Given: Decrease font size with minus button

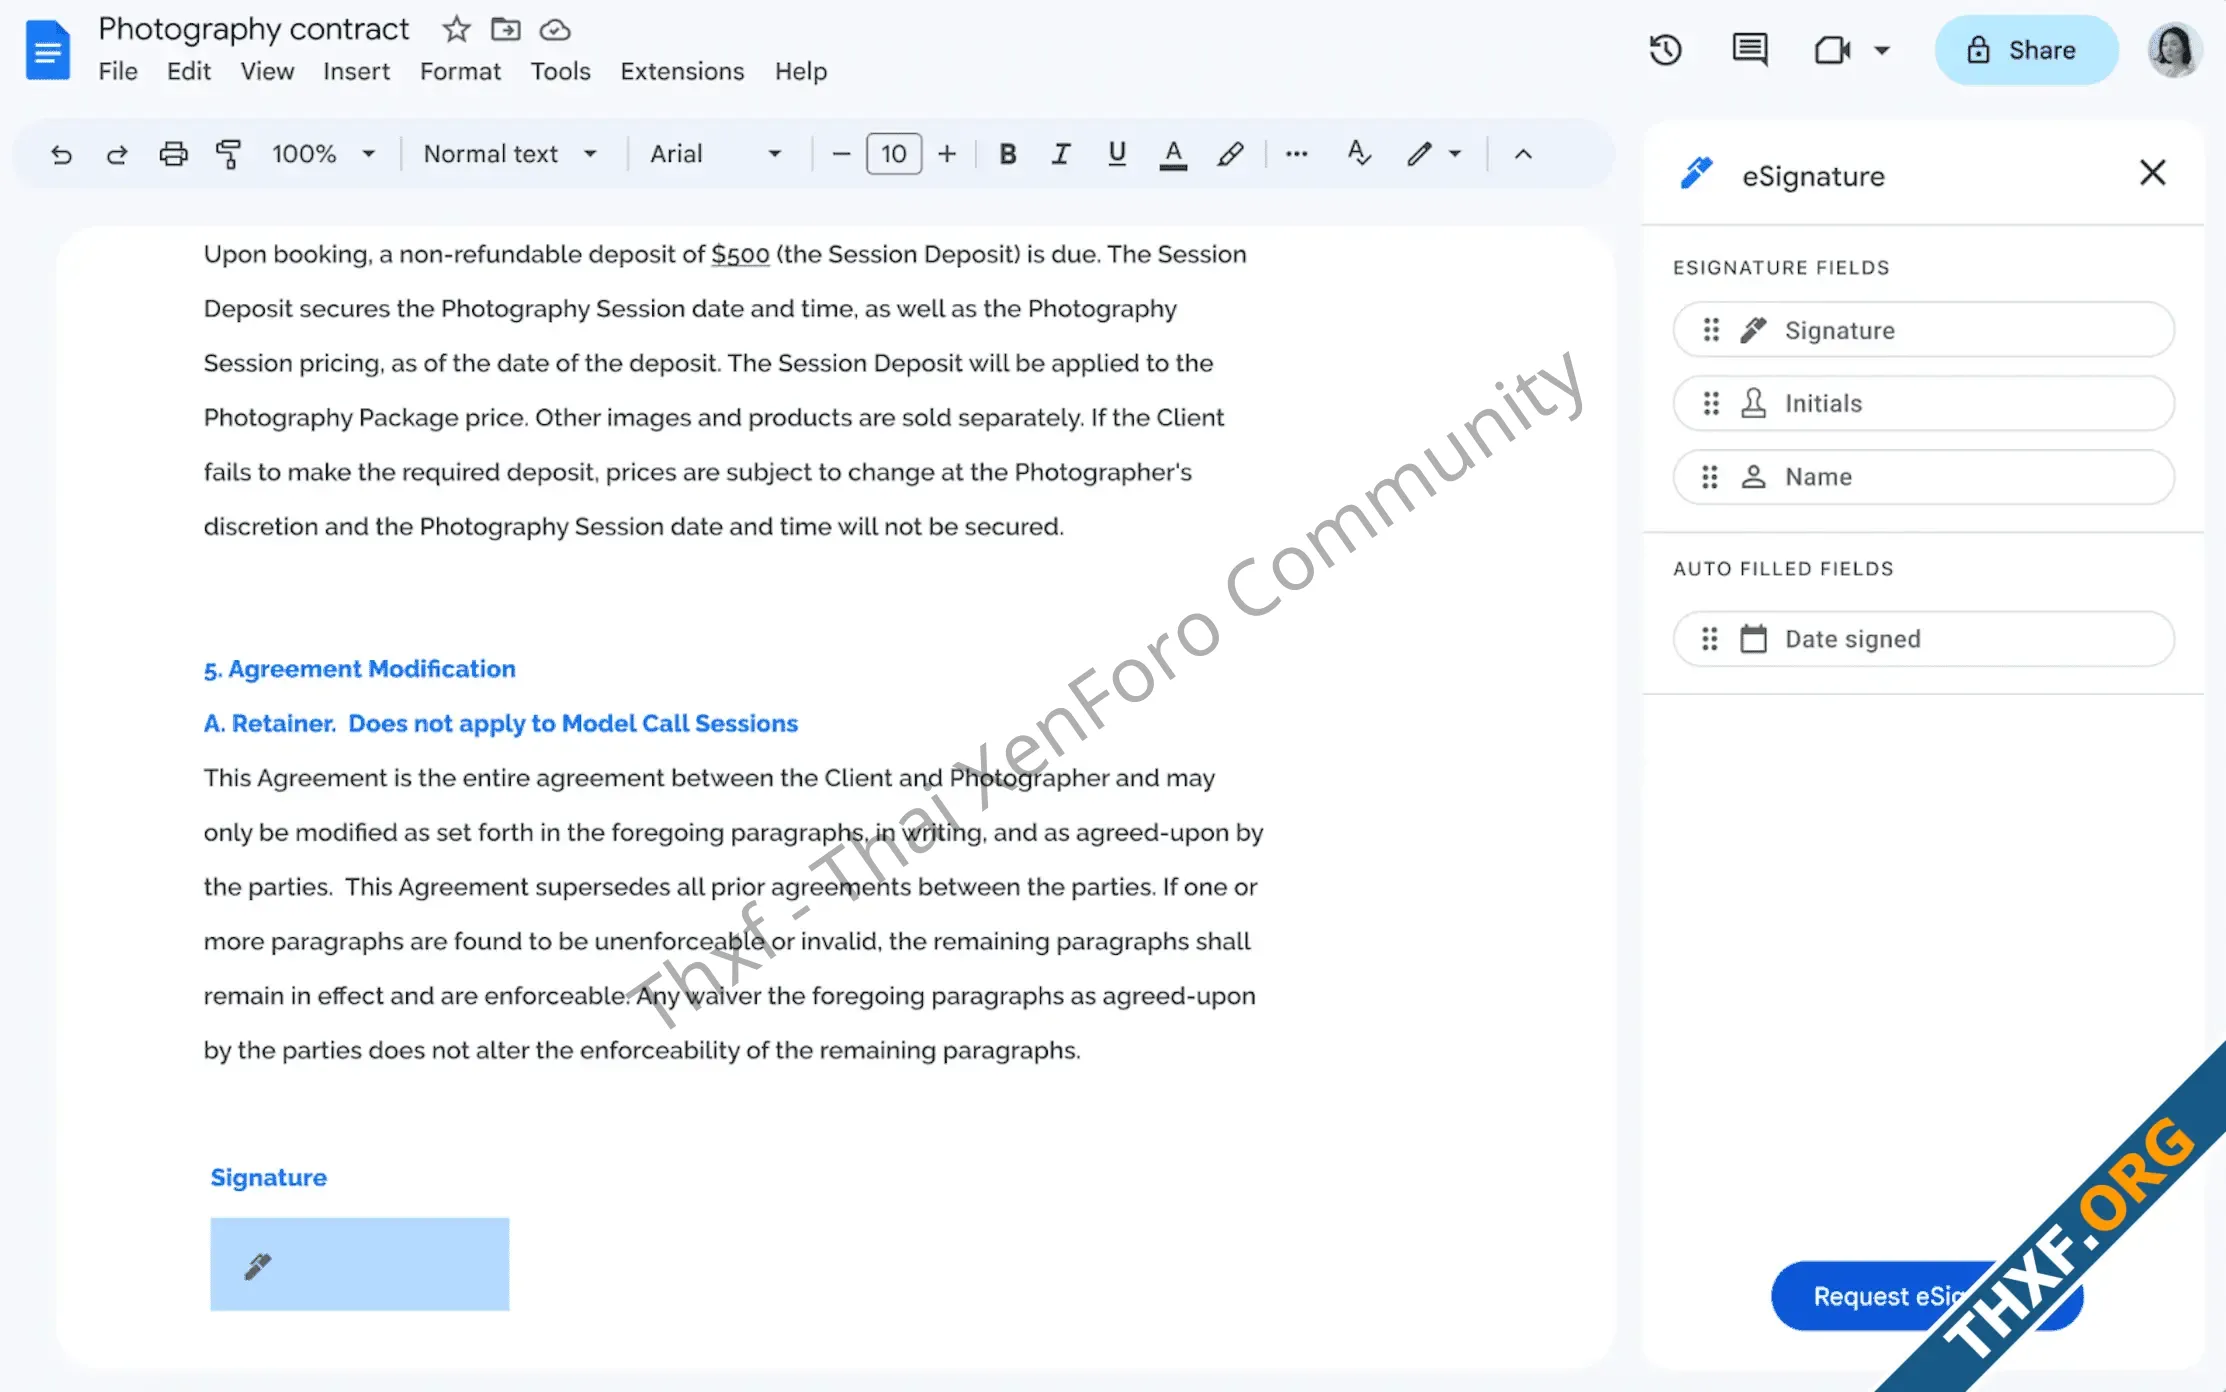Looking at the screenshot, I should pyautogui.click(x=841, y=154).
